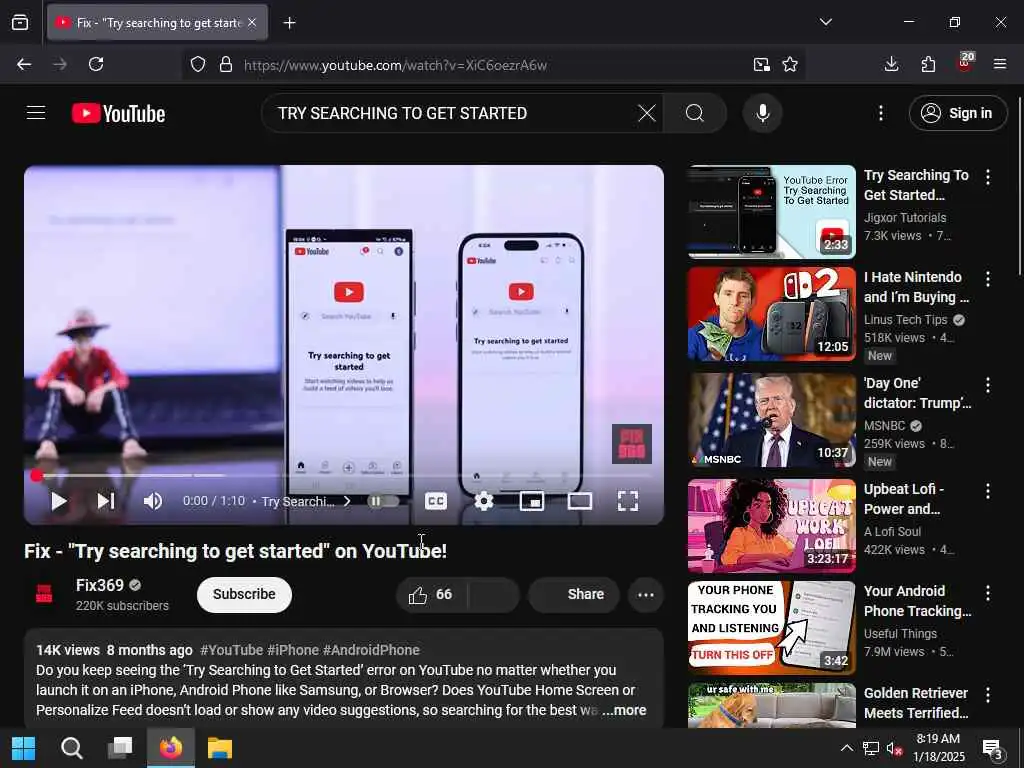Play the video

[x=58, y=501]
